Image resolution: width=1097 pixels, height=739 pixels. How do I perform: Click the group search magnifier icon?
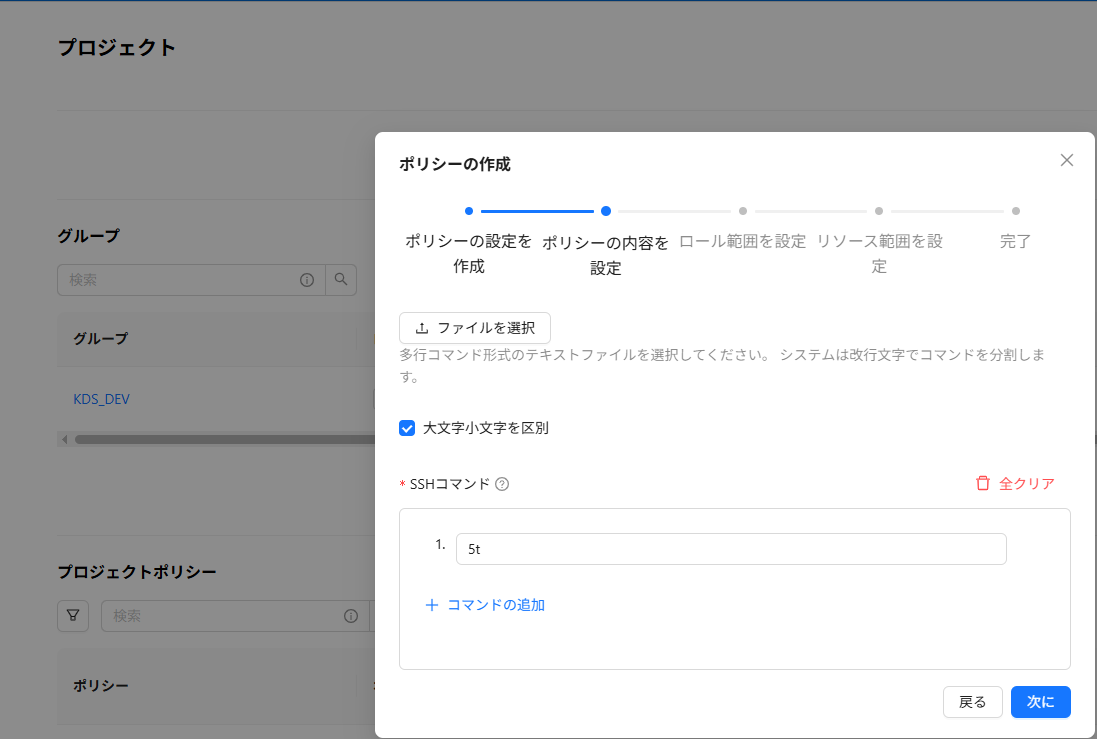point(341,280)
